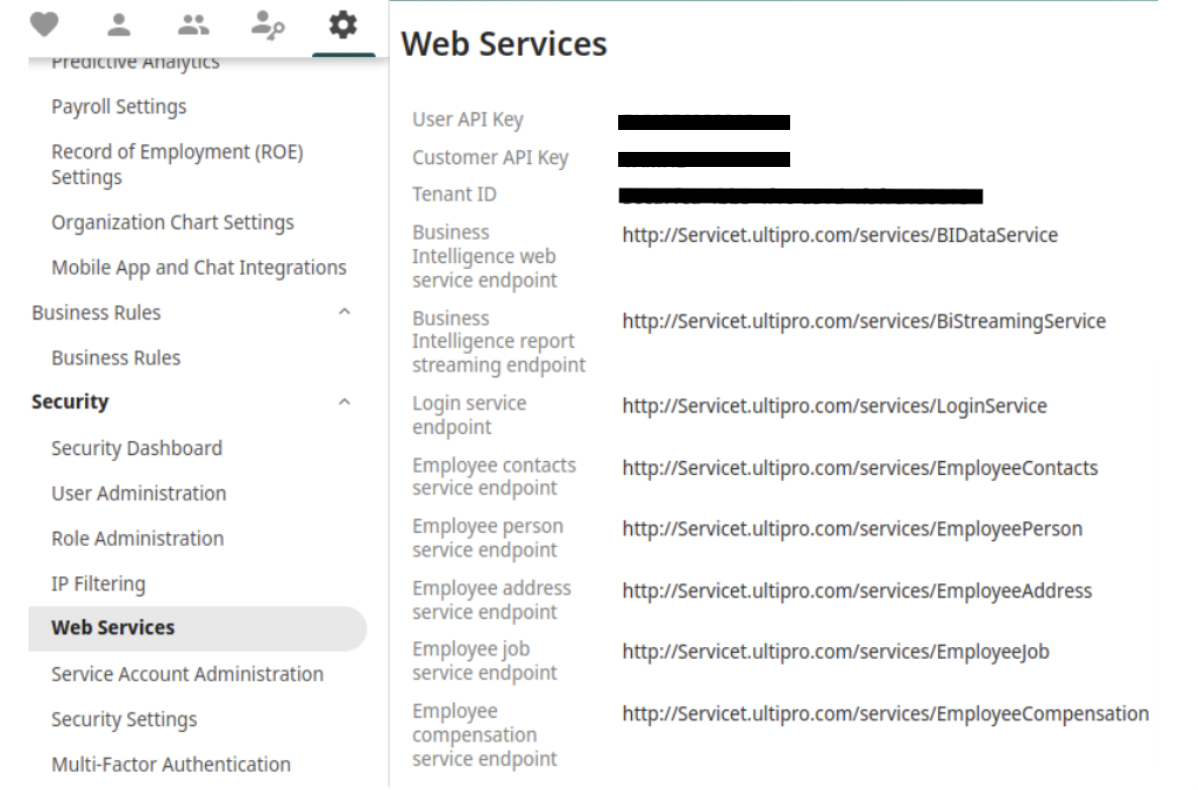Click the redacted Customer API Key value
Screen dimensions: 1198x790
click(x=704, y=159)
